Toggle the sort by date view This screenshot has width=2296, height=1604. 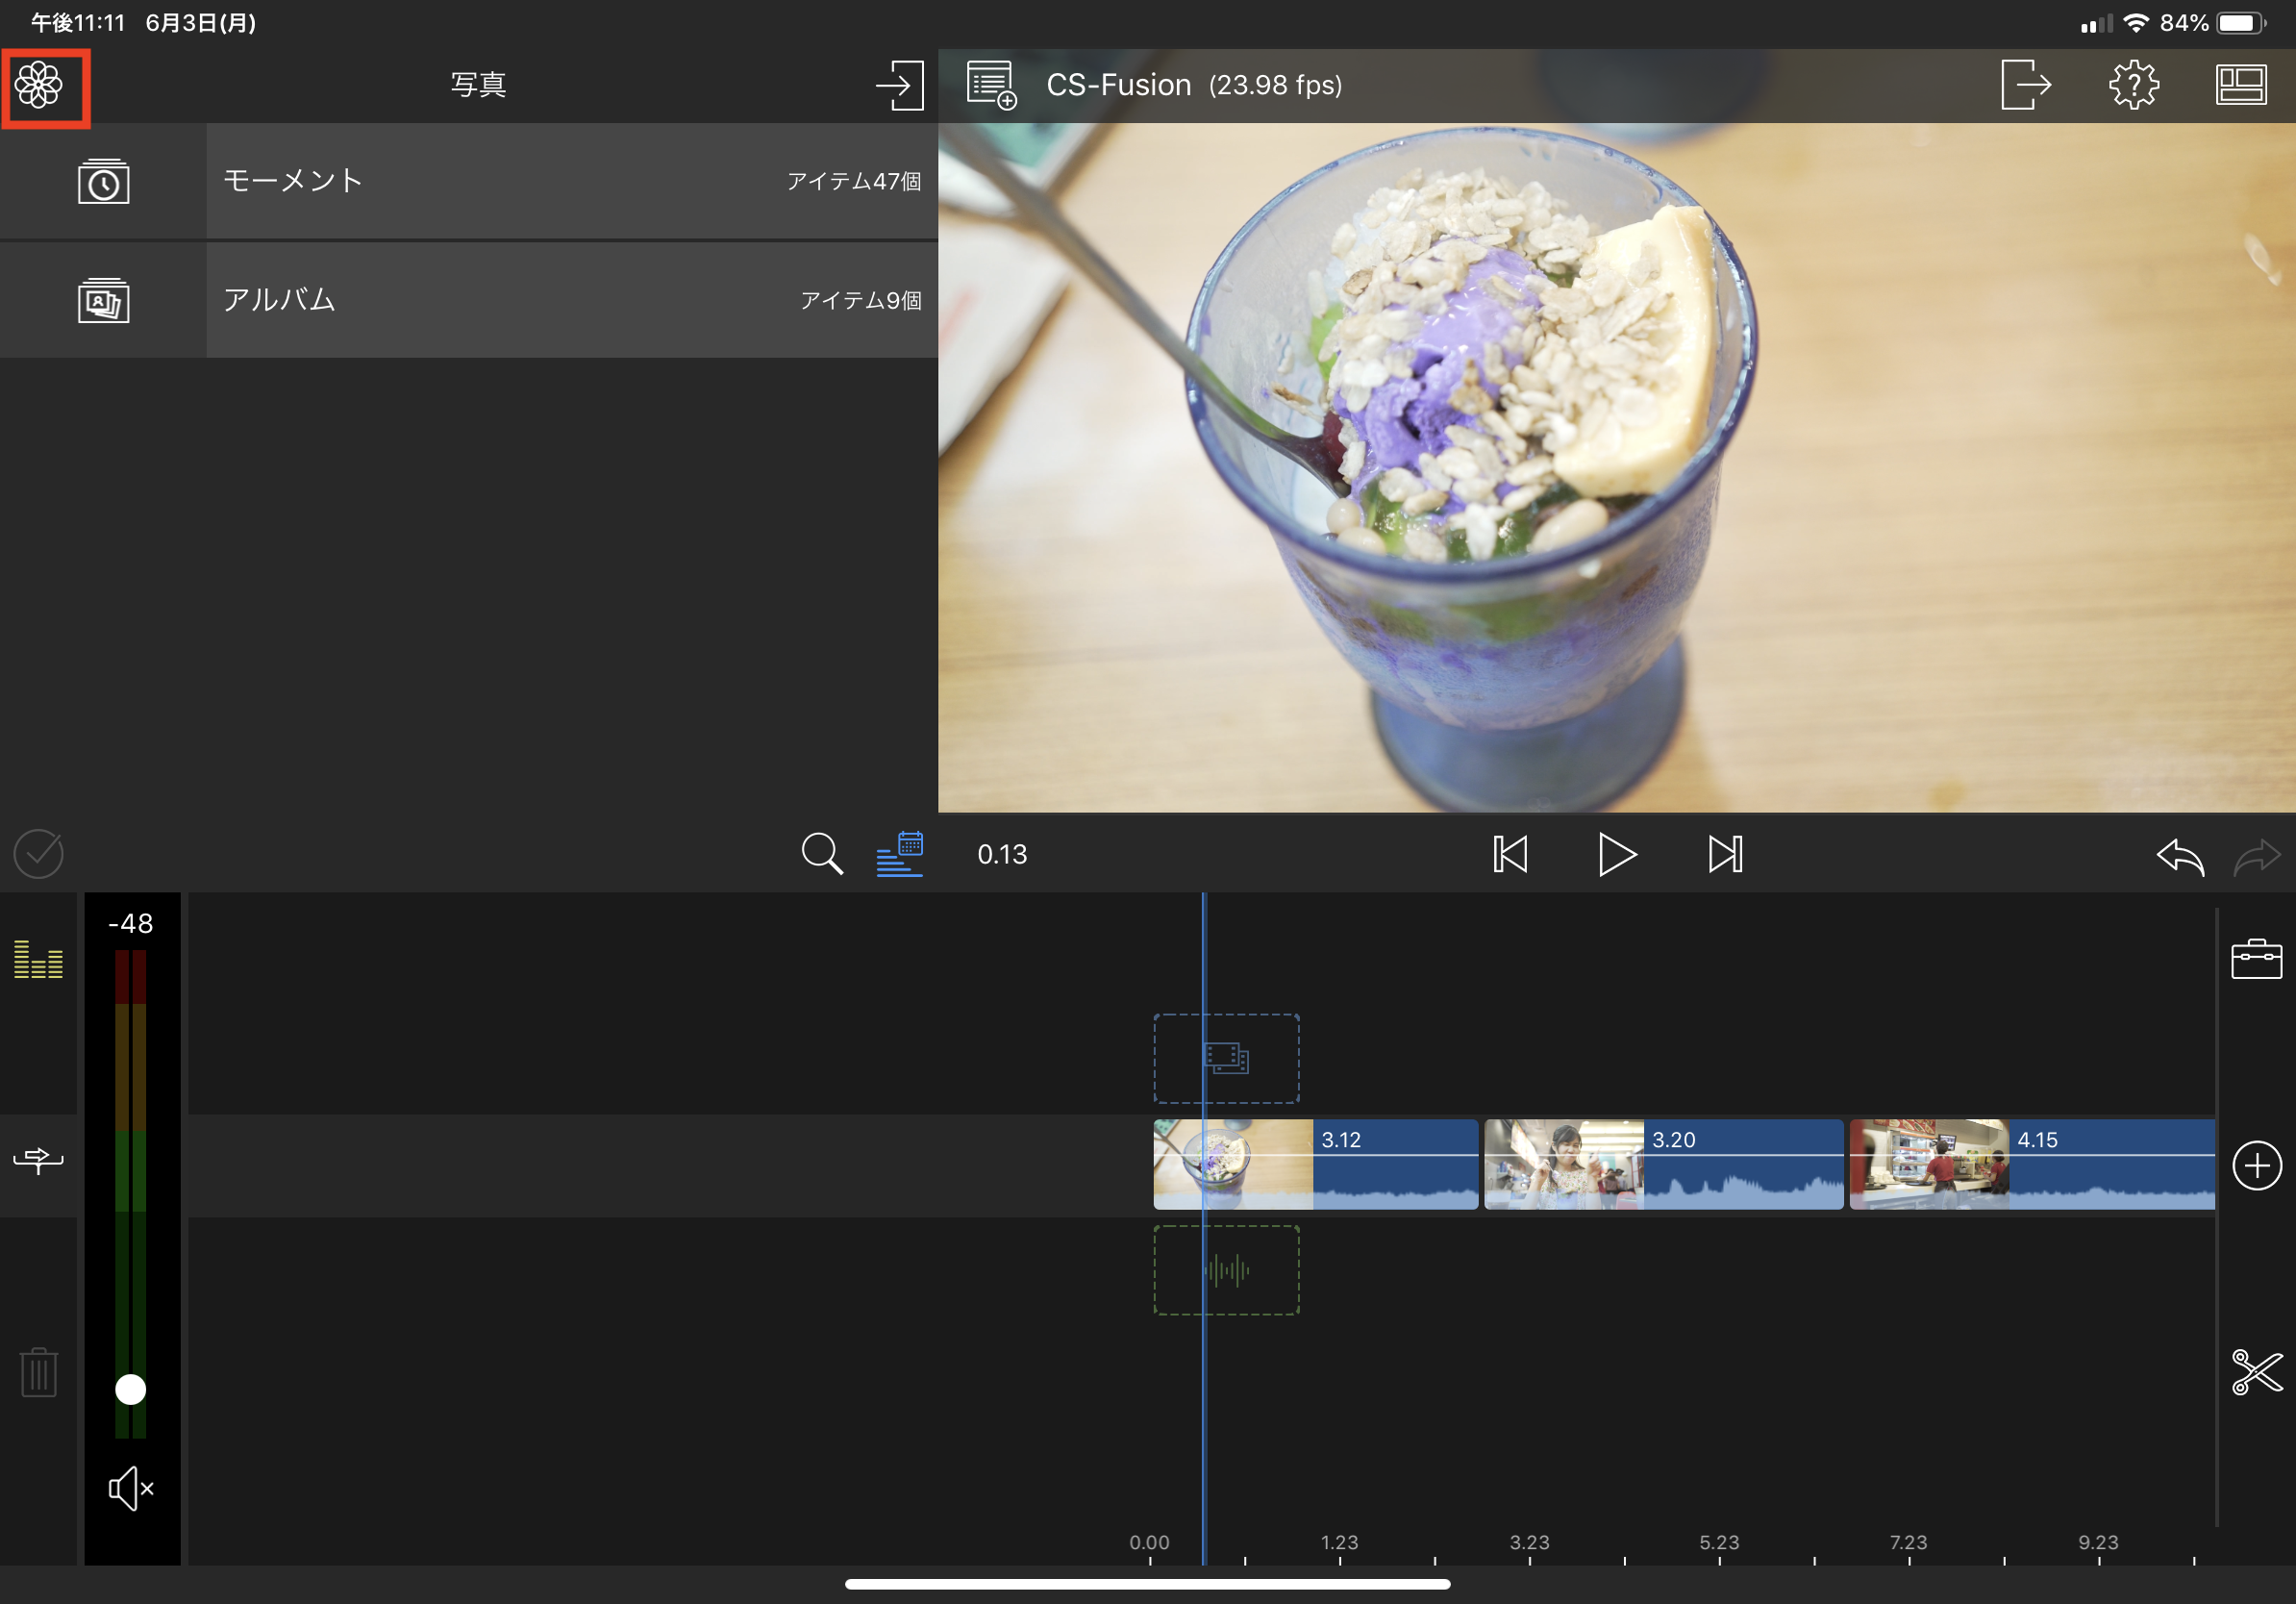tap(899, 854)
